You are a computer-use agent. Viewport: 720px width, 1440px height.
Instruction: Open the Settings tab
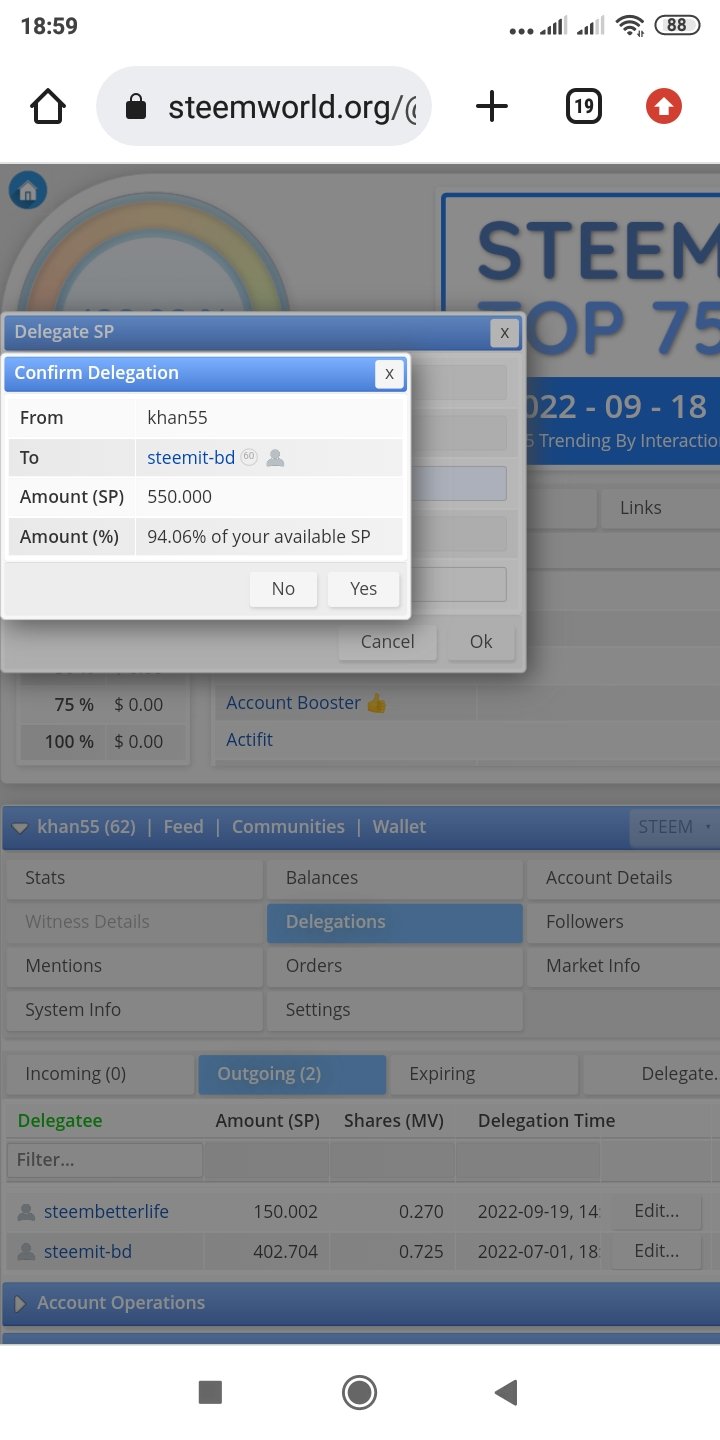[x=394, y=1010]
